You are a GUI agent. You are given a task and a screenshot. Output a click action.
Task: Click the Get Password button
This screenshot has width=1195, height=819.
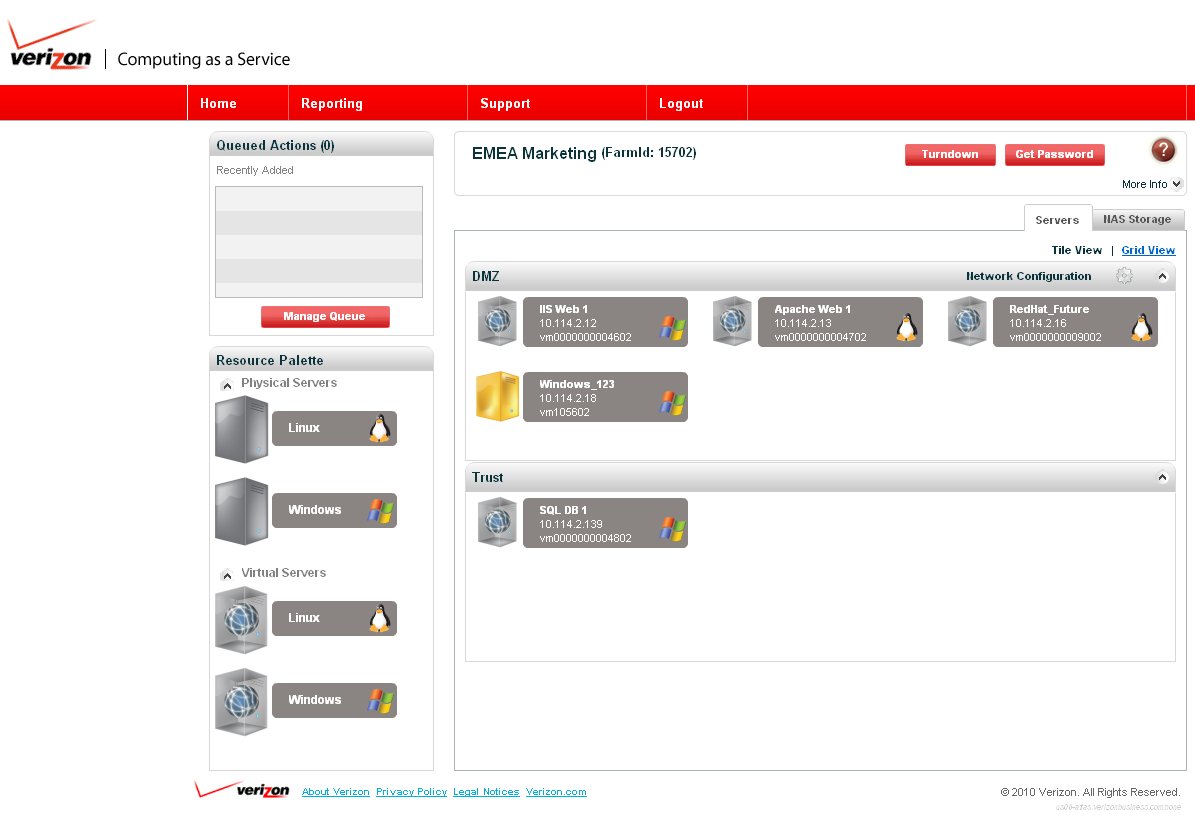point(1054,154)
